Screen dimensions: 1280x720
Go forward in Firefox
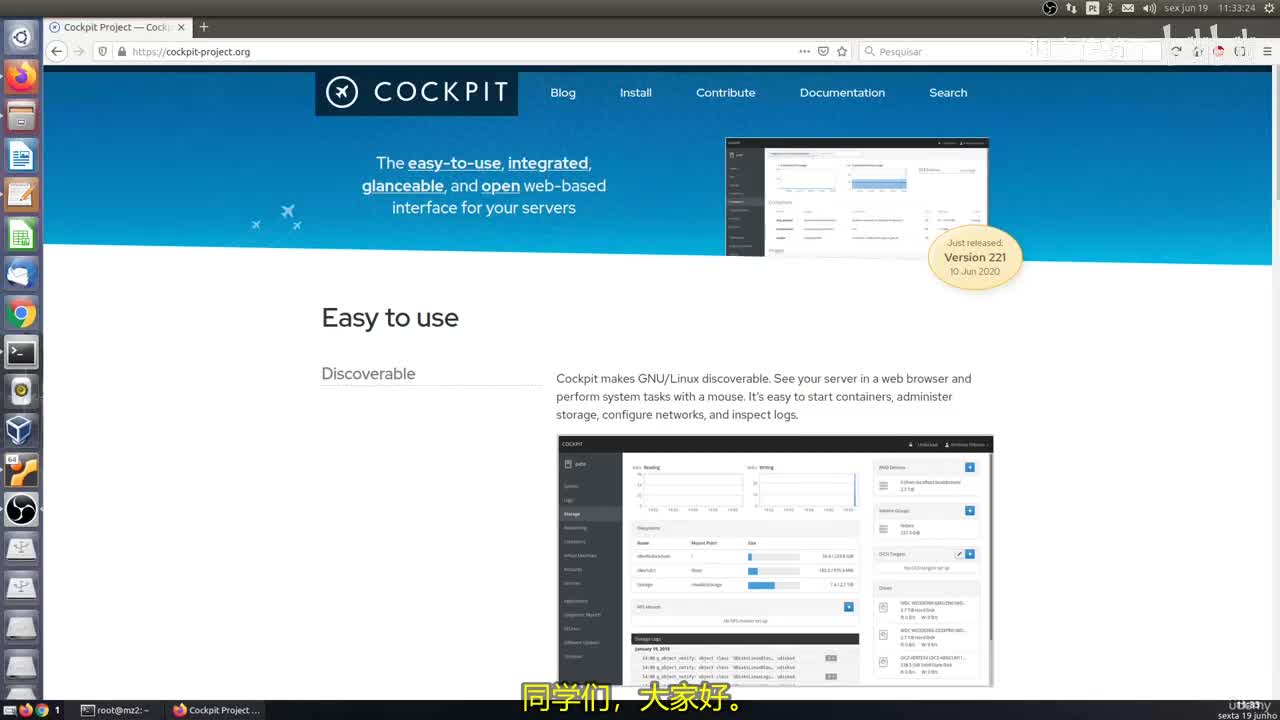tap(79, 51)
